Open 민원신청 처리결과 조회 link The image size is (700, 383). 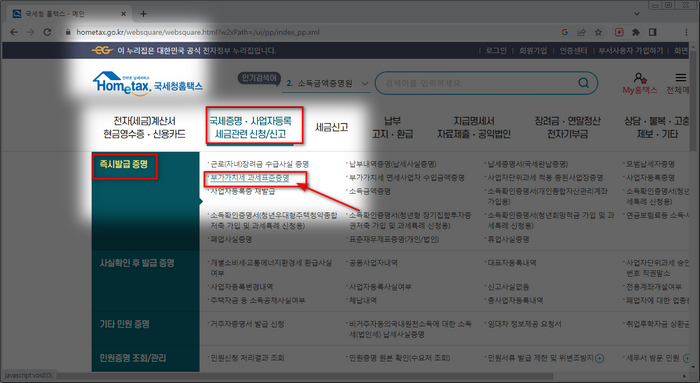(x=247, y=358)
